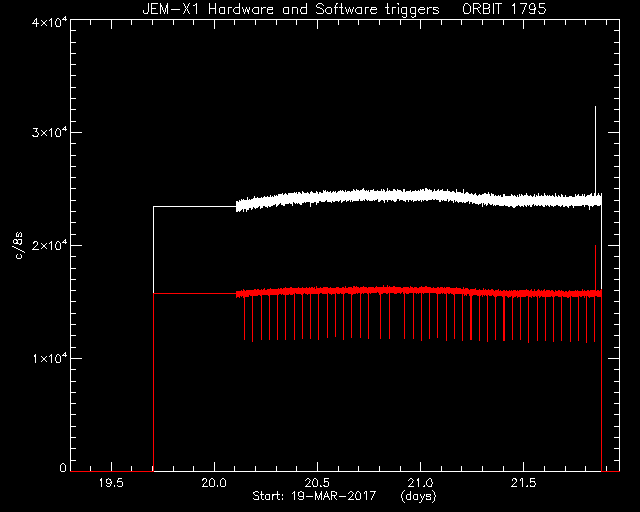Click the flat red step line segment
The height and width of the screenshot is (512, 640).
(x=195, y=293)
